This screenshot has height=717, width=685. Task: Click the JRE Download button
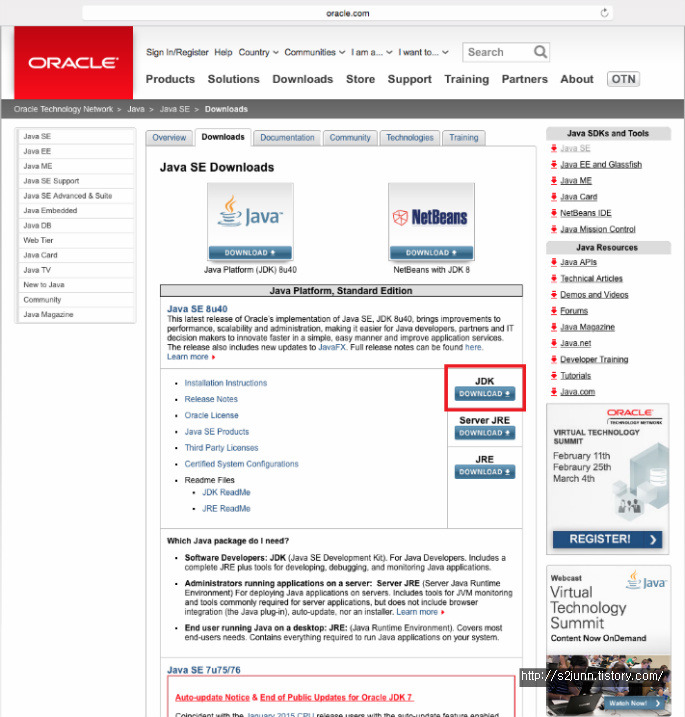(485, 472)
